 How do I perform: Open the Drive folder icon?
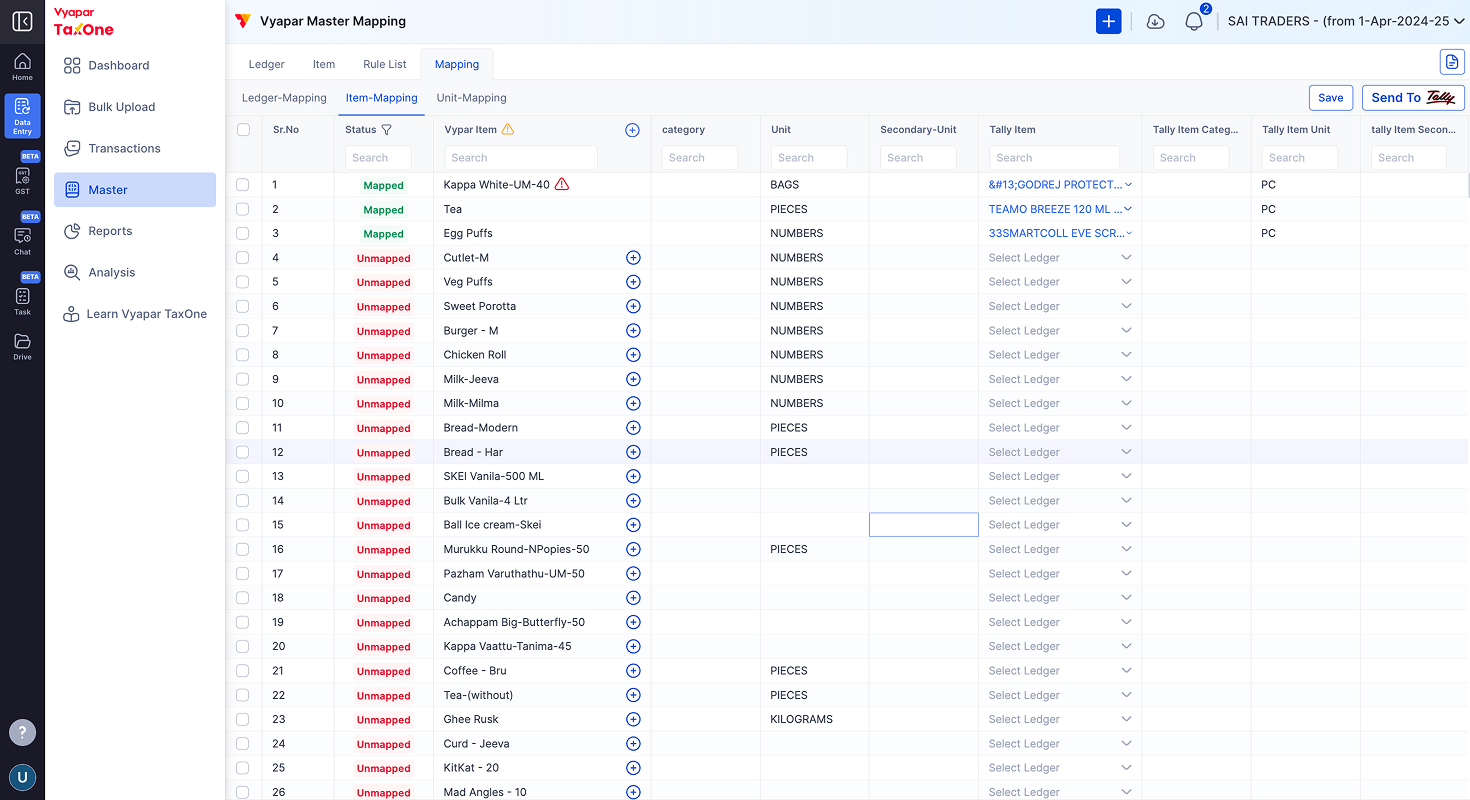click(22, 346)
